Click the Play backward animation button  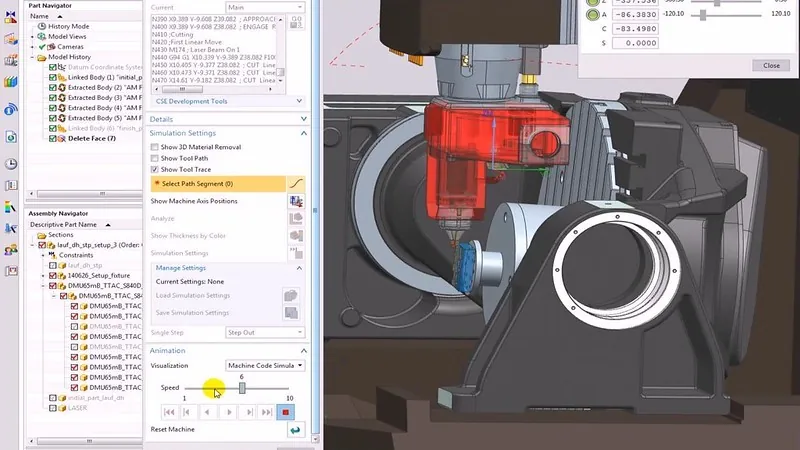[x=208, y=412]
